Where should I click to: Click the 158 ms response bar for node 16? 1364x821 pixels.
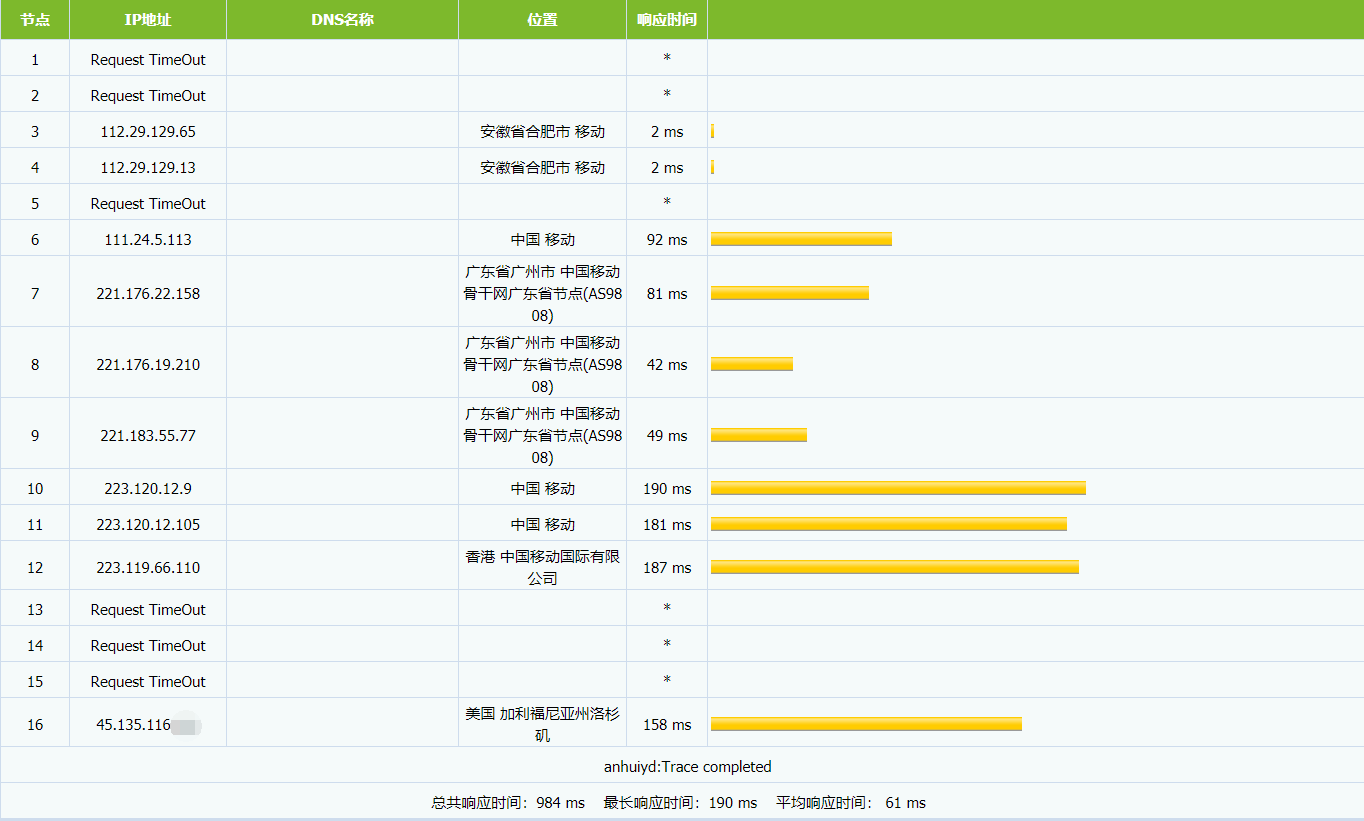865,724
